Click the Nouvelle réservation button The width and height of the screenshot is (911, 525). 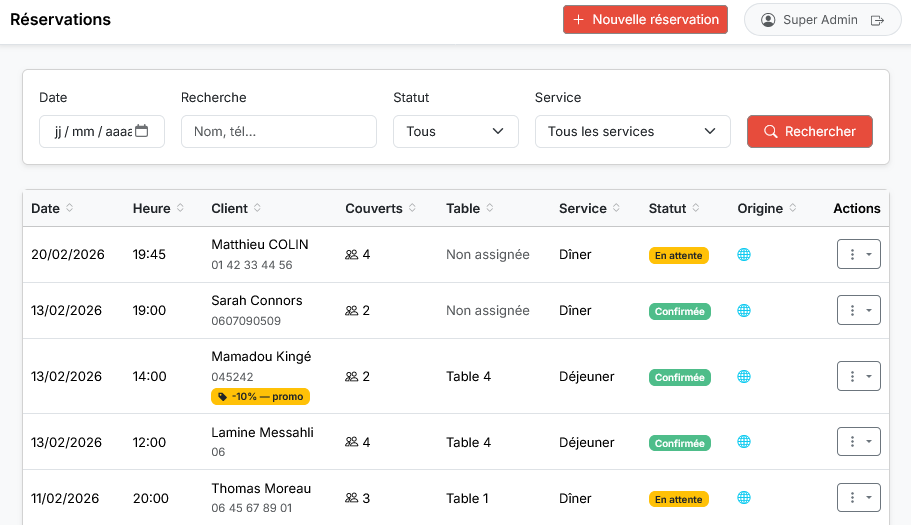(x=645, y=20)
